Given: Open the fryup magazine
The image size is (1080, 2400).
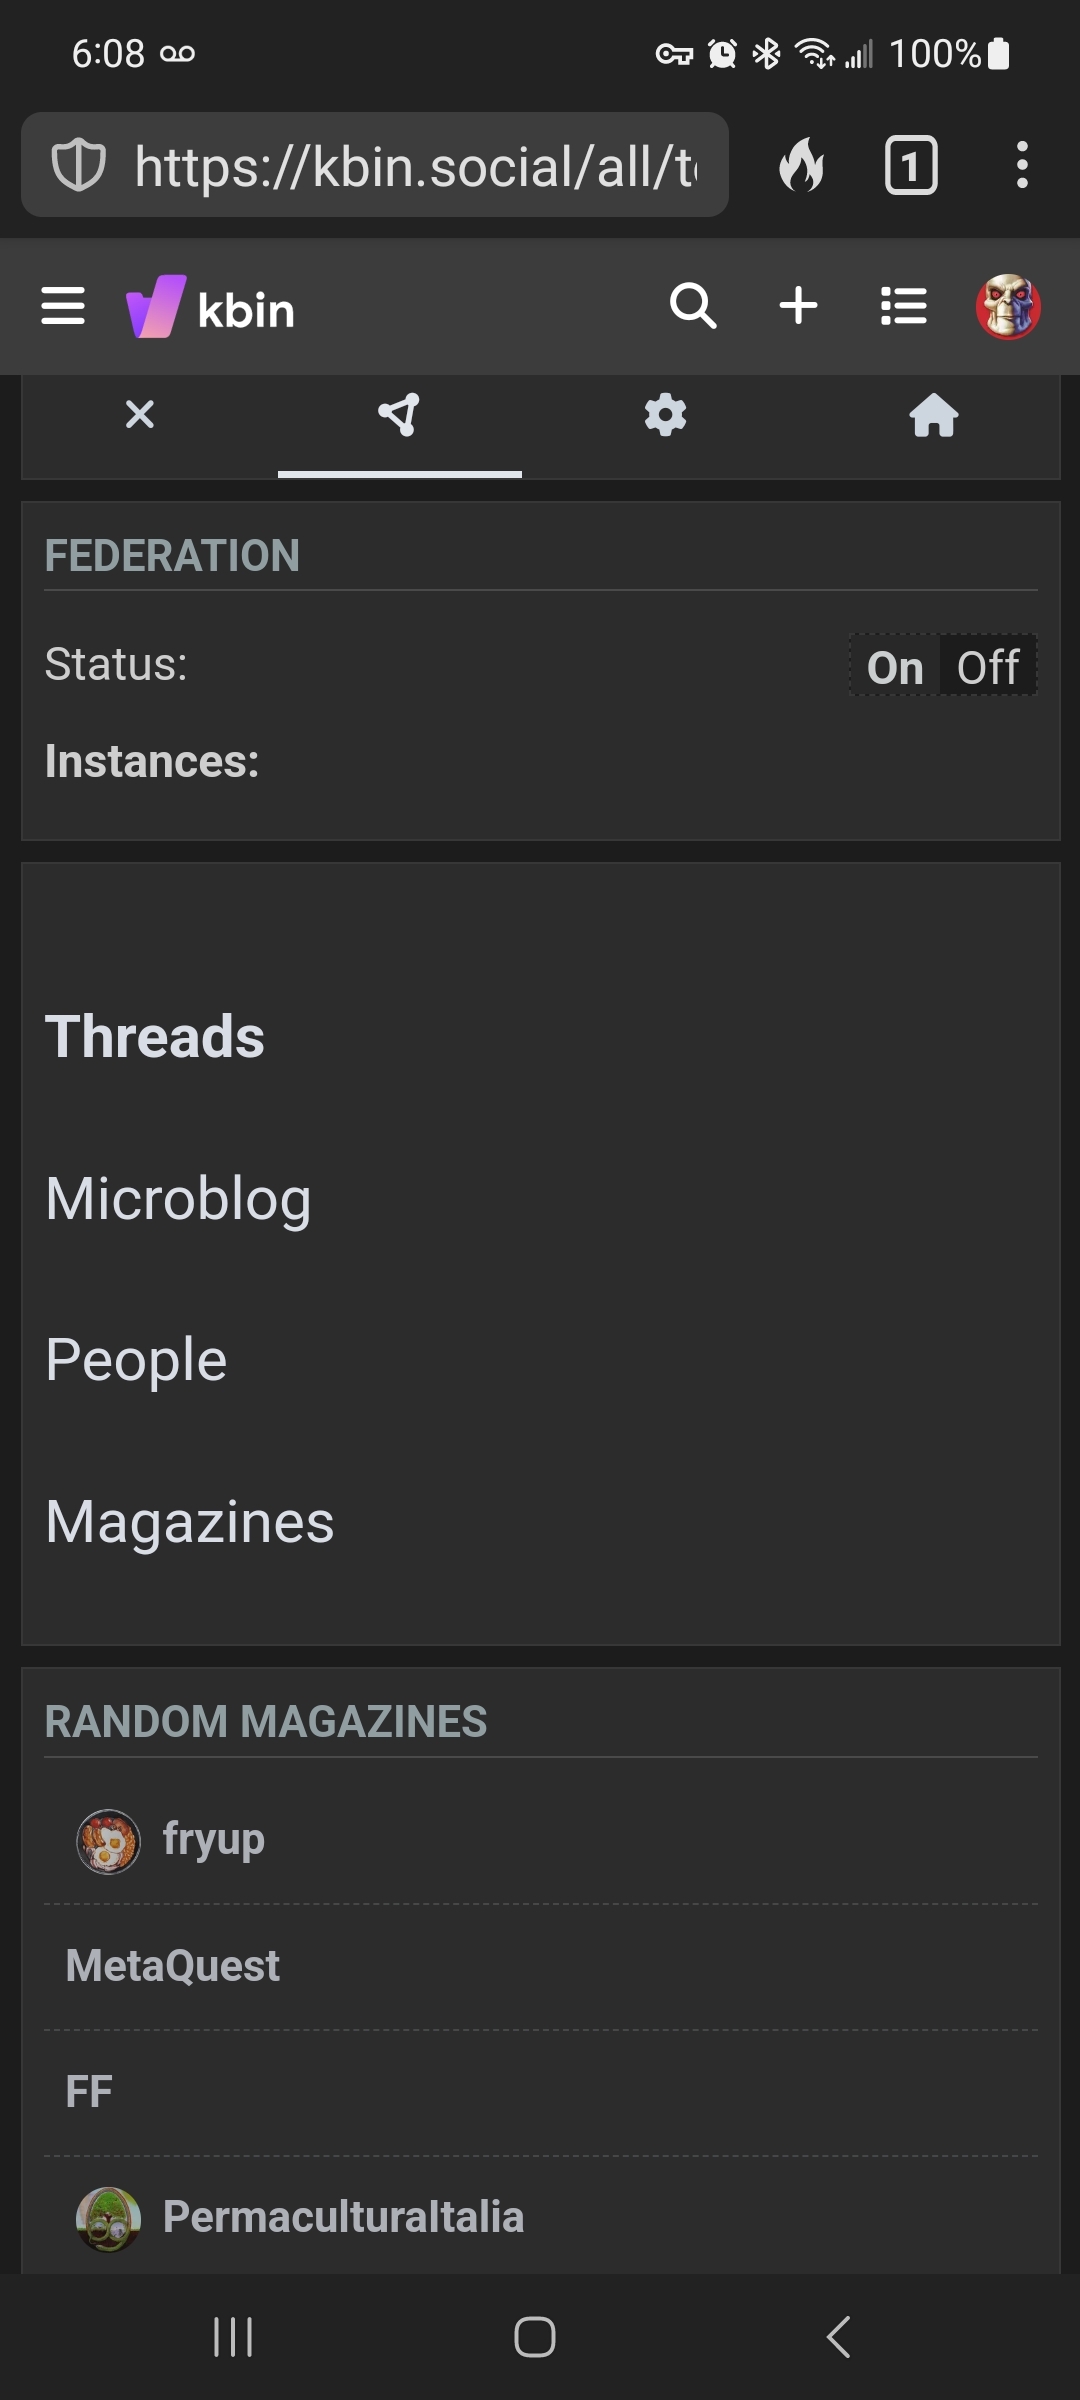Looking at the screenshot, I should click(214, 1839).
